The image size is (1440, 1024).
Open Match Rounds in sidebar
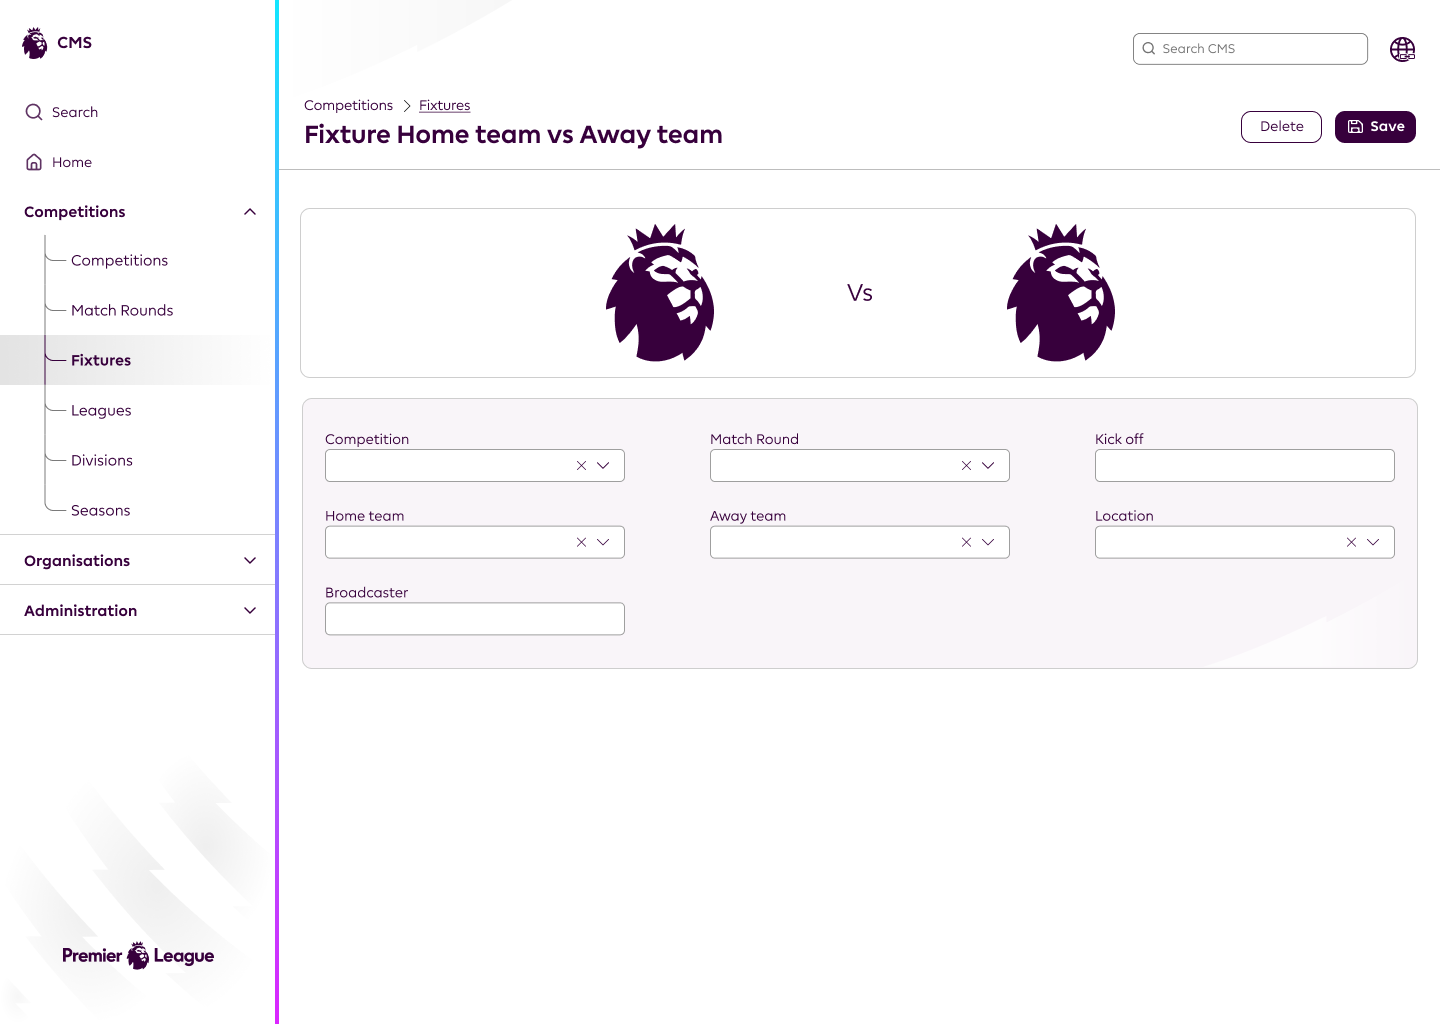coord(122,311)
